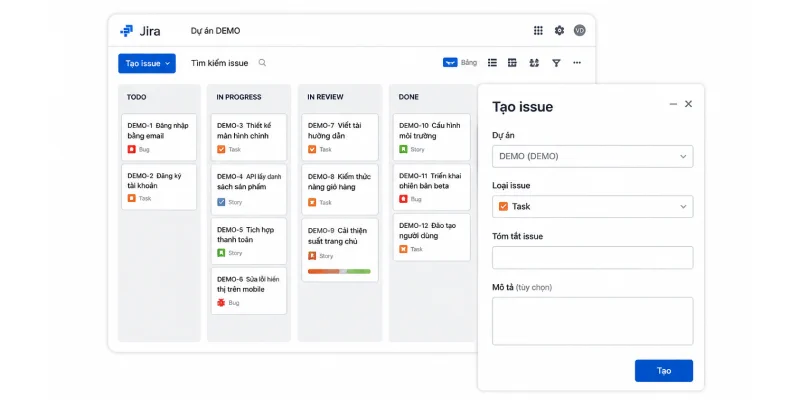The image size is (800, 400).
Task: Click the IN REVIEW column header
Action: tap(326, 97)
